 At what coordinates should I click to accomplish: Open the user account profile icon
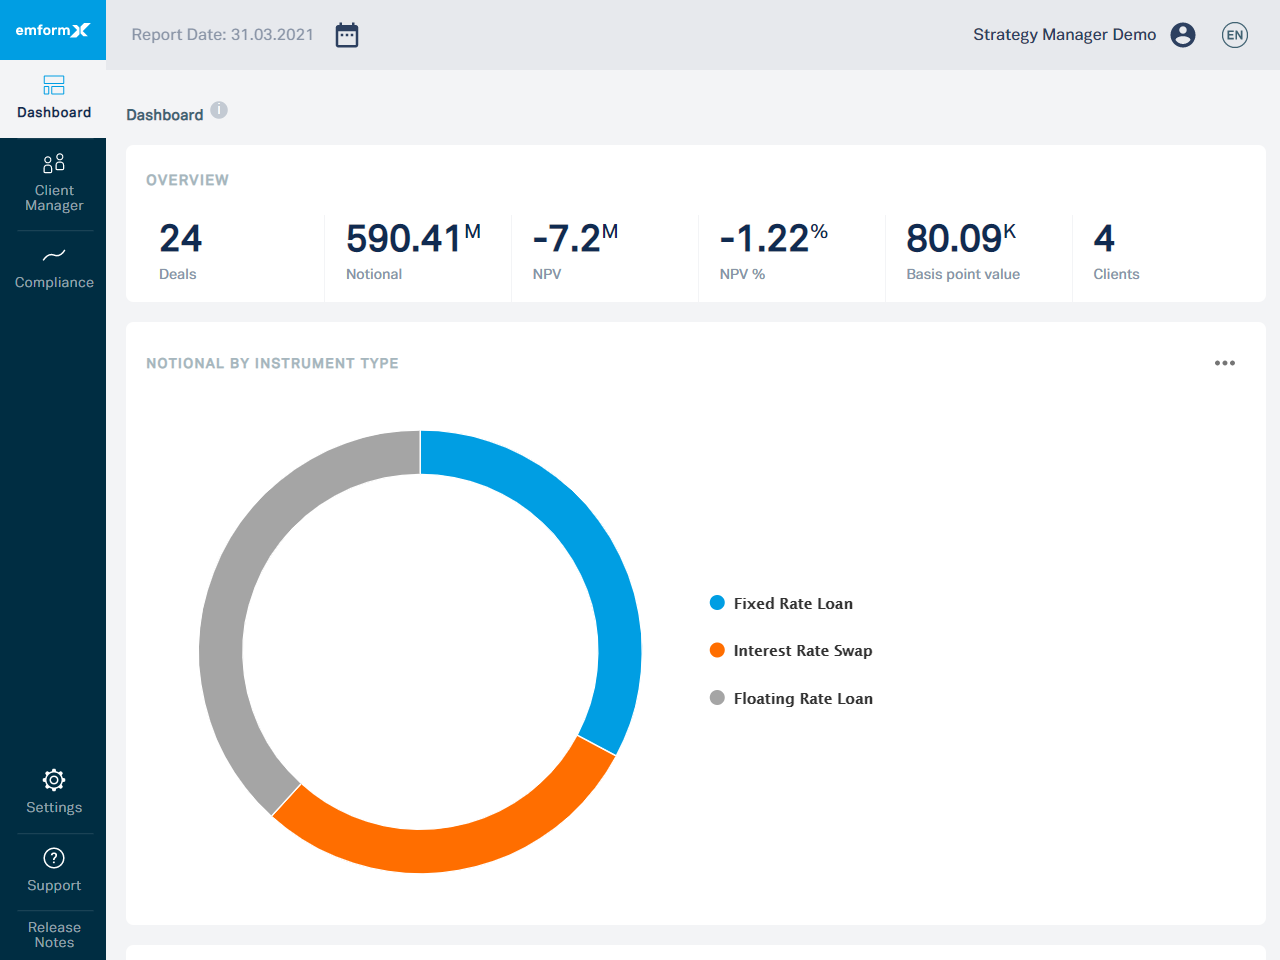click(x=1183, y=34)
